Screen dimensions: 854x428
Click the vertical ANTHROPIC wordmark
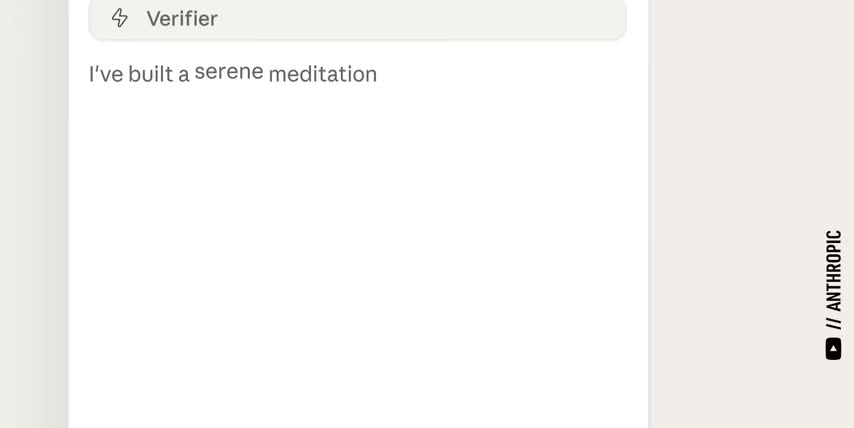[x=833, y=271]
